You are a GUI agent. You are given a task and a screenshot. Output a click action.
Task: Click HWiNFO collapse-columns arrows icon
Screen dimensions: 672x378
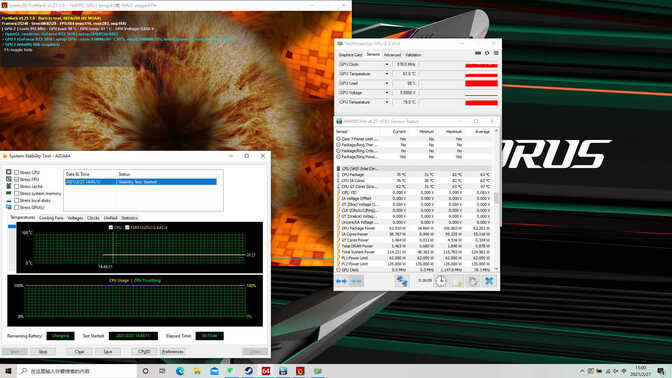click(356, 281)
